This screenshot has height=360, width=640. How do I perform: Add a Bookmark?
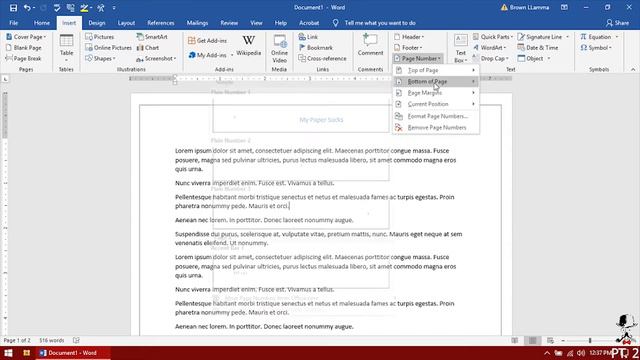pyautogui.click(x=316, y=47)
